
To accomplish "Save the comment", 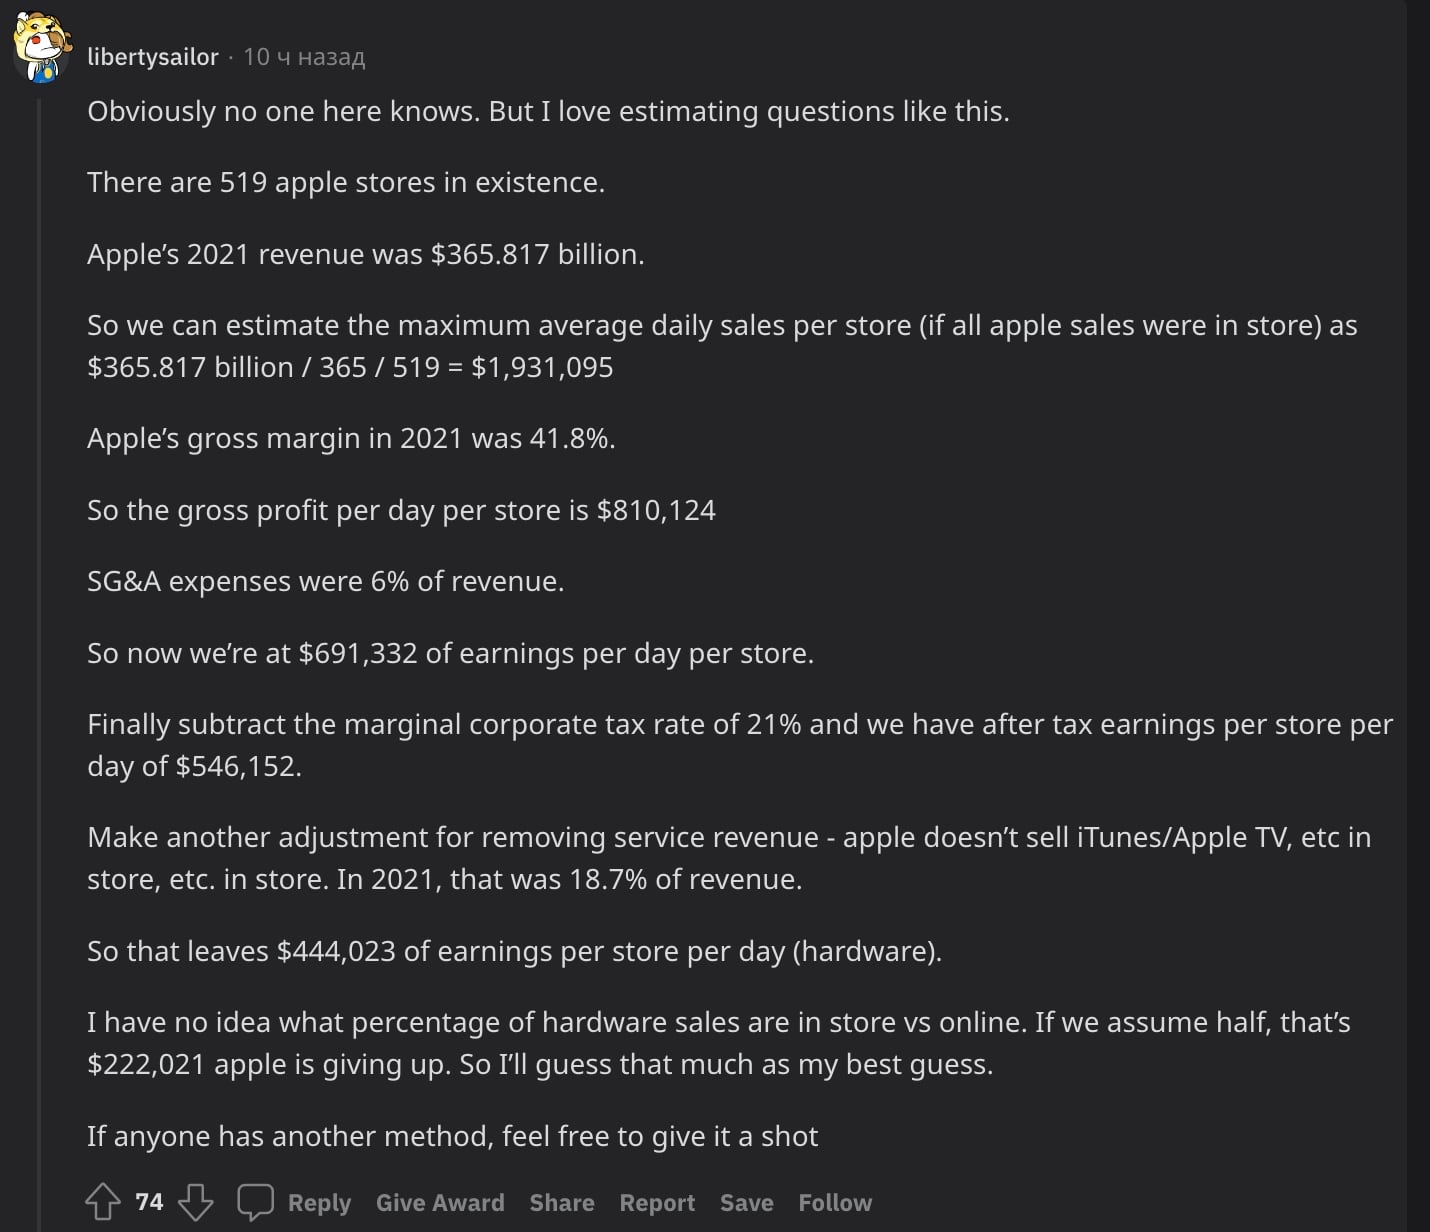I will [x=746, y=1203].
